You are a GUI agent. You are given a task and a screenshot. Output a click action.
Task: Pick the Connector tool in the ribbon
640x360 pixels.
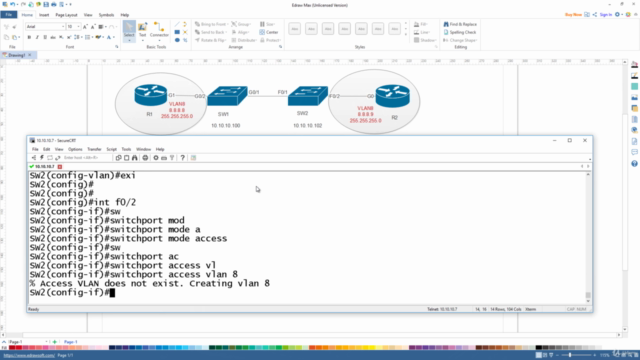pyautogui.click(x=159, y=31)
